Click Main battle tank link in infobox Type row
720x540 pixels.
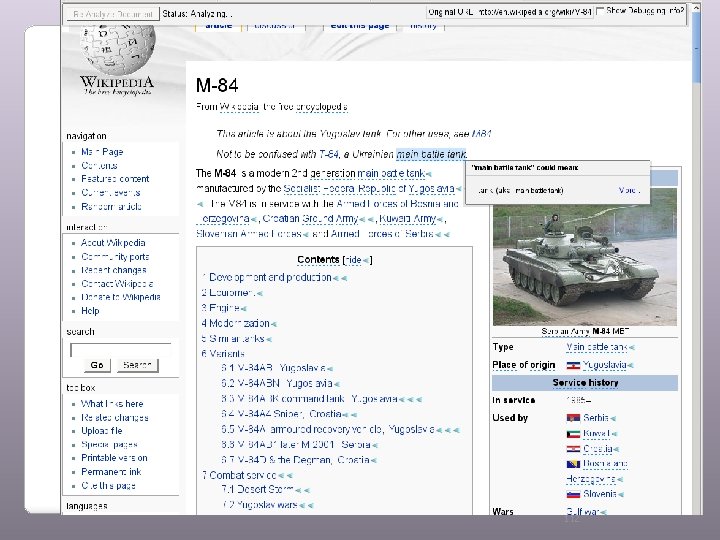pos(596,347)
